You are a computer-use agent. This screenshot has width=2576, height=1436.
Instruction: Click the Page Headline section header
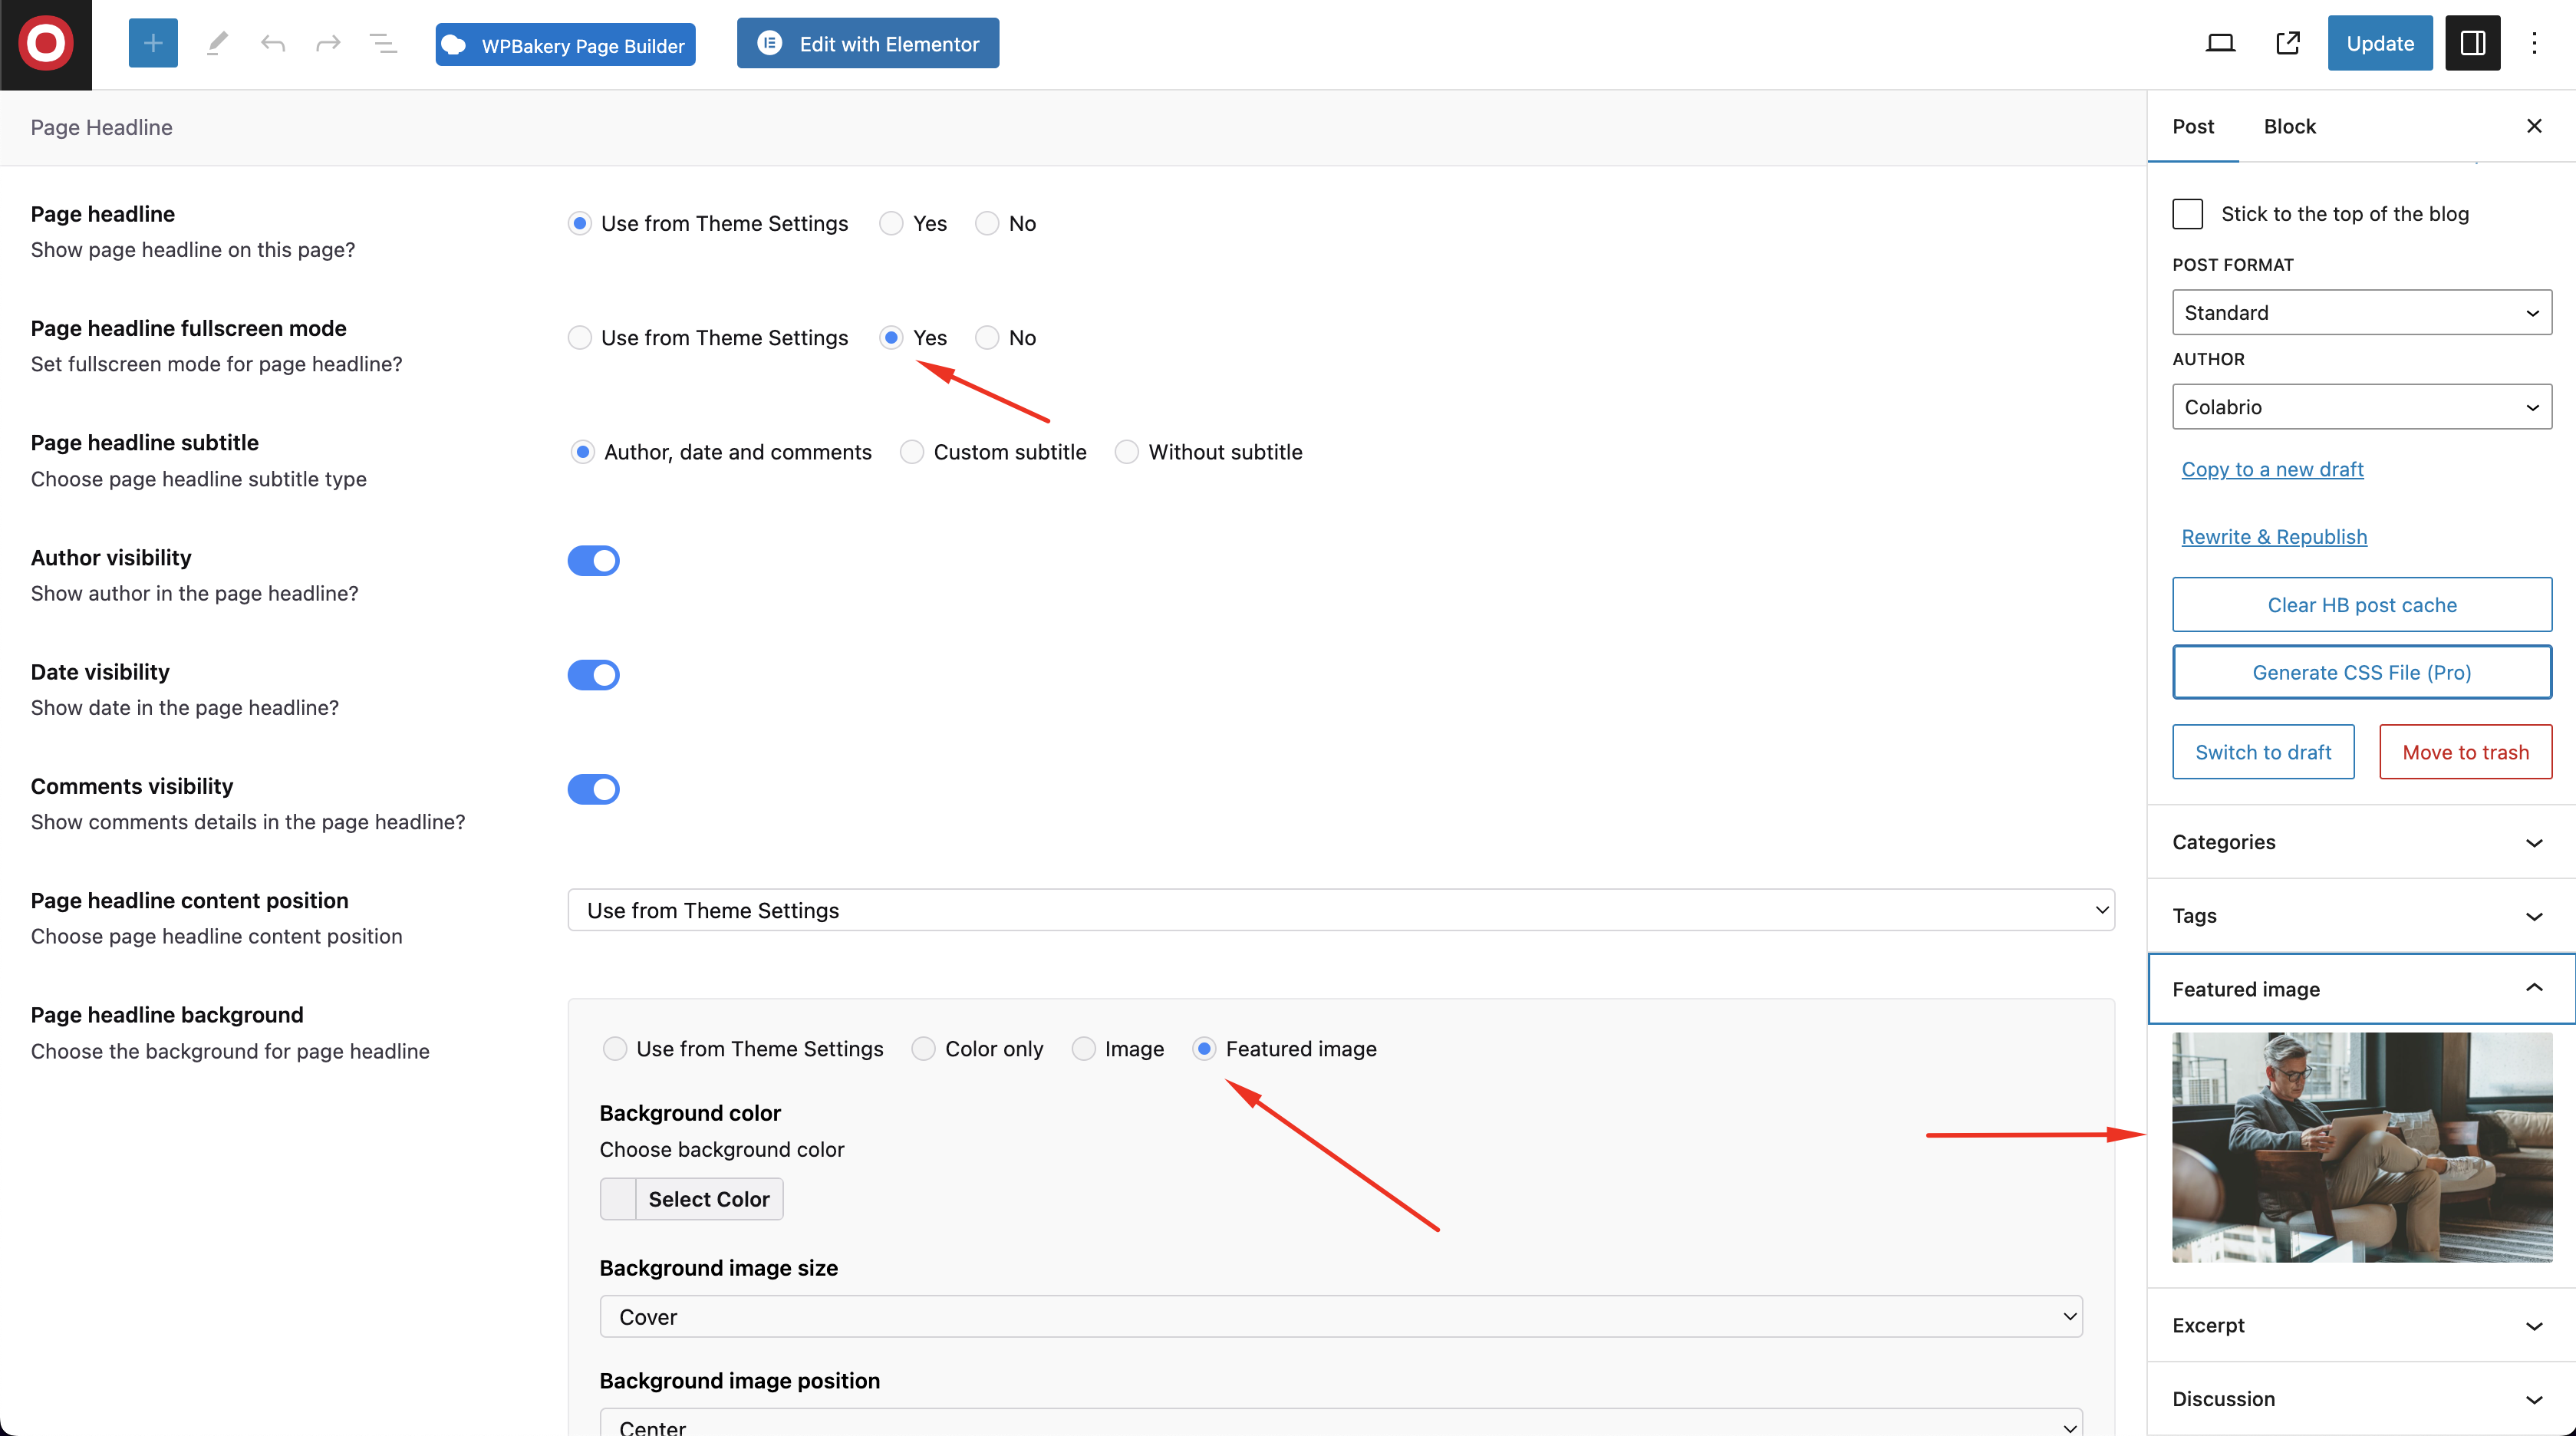(x=1073, y=127)
